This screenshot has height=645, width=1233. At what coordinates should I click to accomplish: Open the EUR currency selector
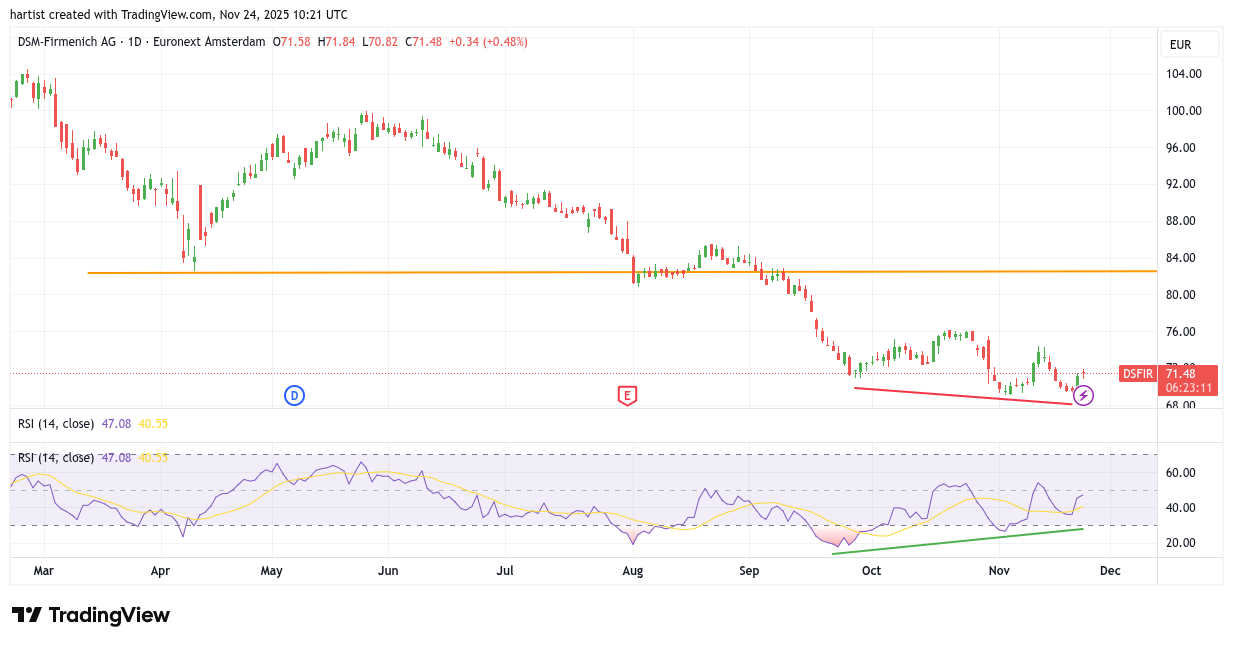pos(1189,45)
